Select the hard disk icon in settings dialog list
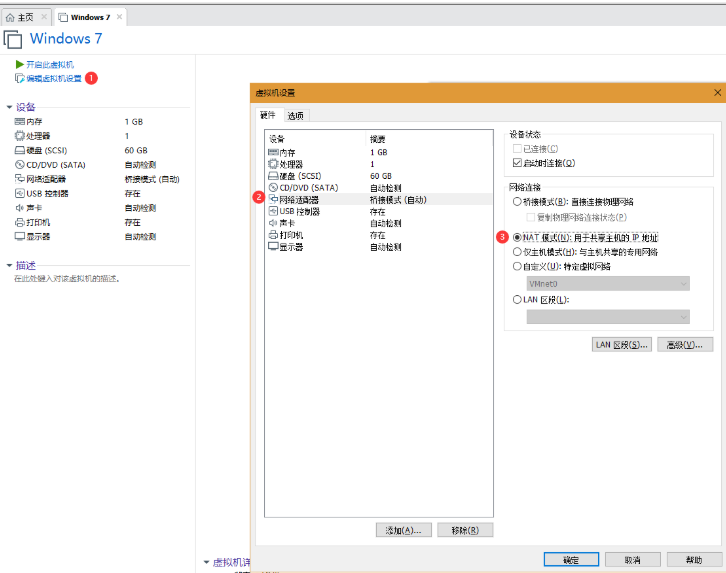This screenshot has height=573, width=726. [x=273, y=176]
